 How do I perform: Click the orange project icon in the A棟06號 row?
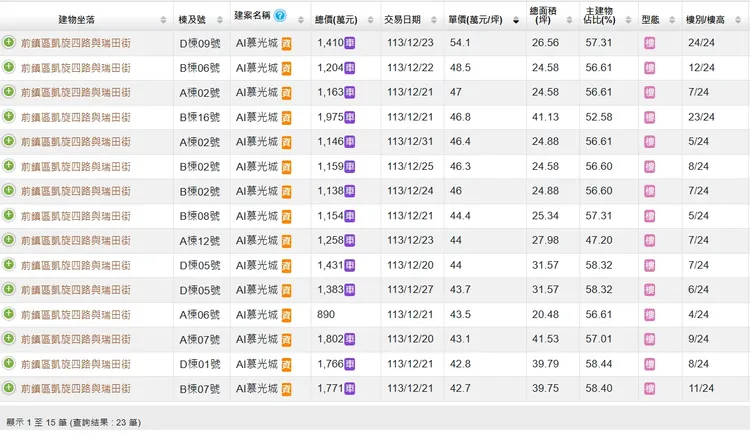click(x=286, y=315)
